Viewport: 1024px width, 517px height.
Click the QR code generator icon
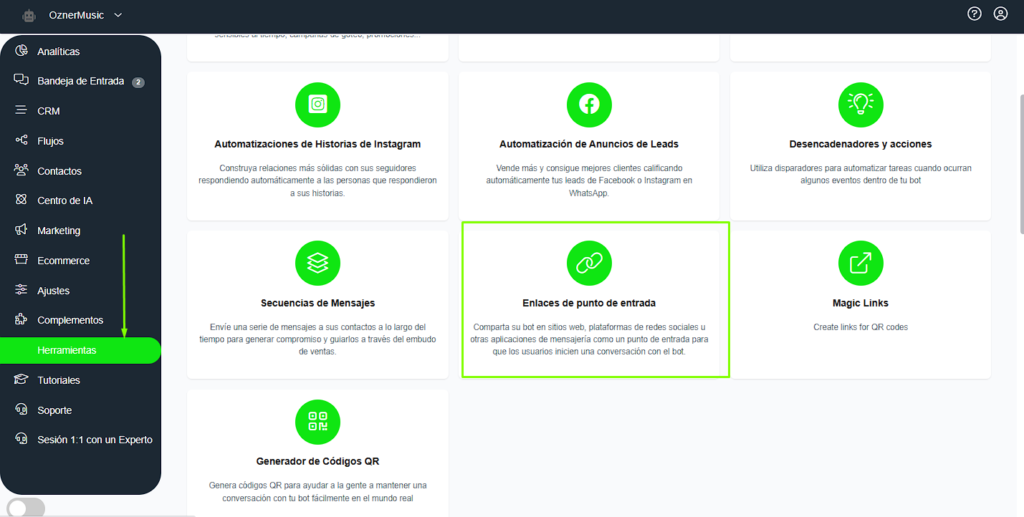(x=317, y=421)
